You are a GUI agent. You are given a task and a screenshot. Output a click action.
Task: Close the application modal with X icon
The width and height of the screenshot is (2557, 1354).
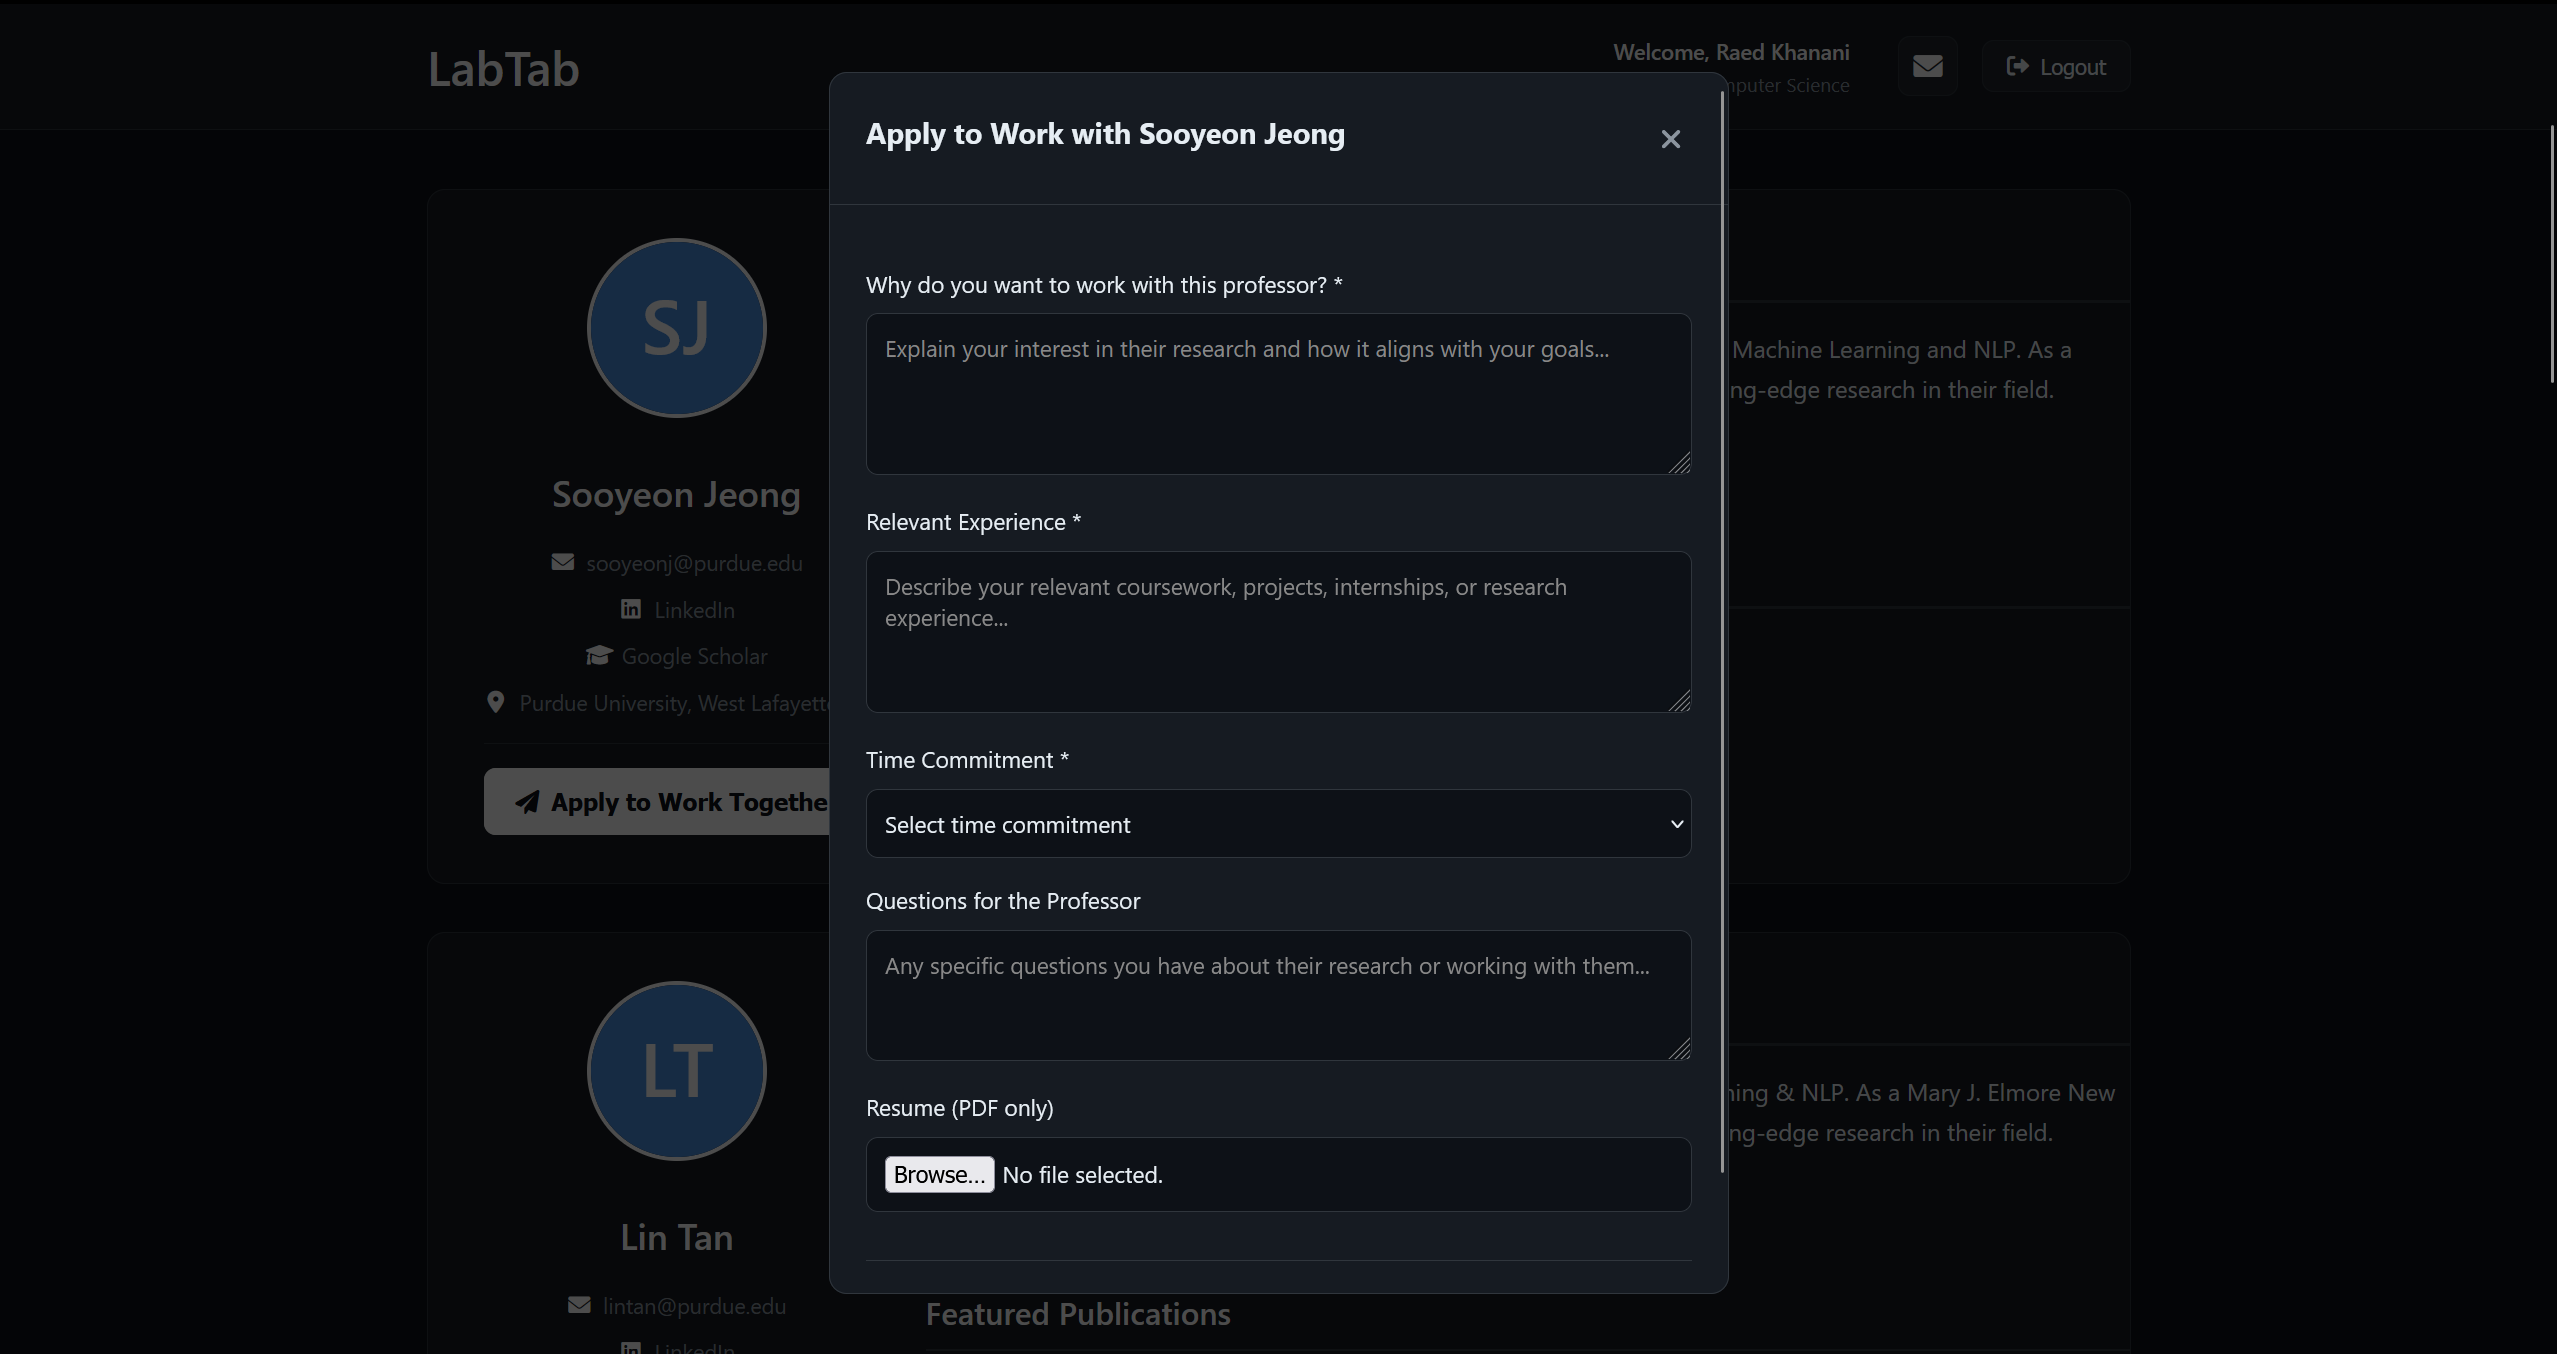(1670, 139)
